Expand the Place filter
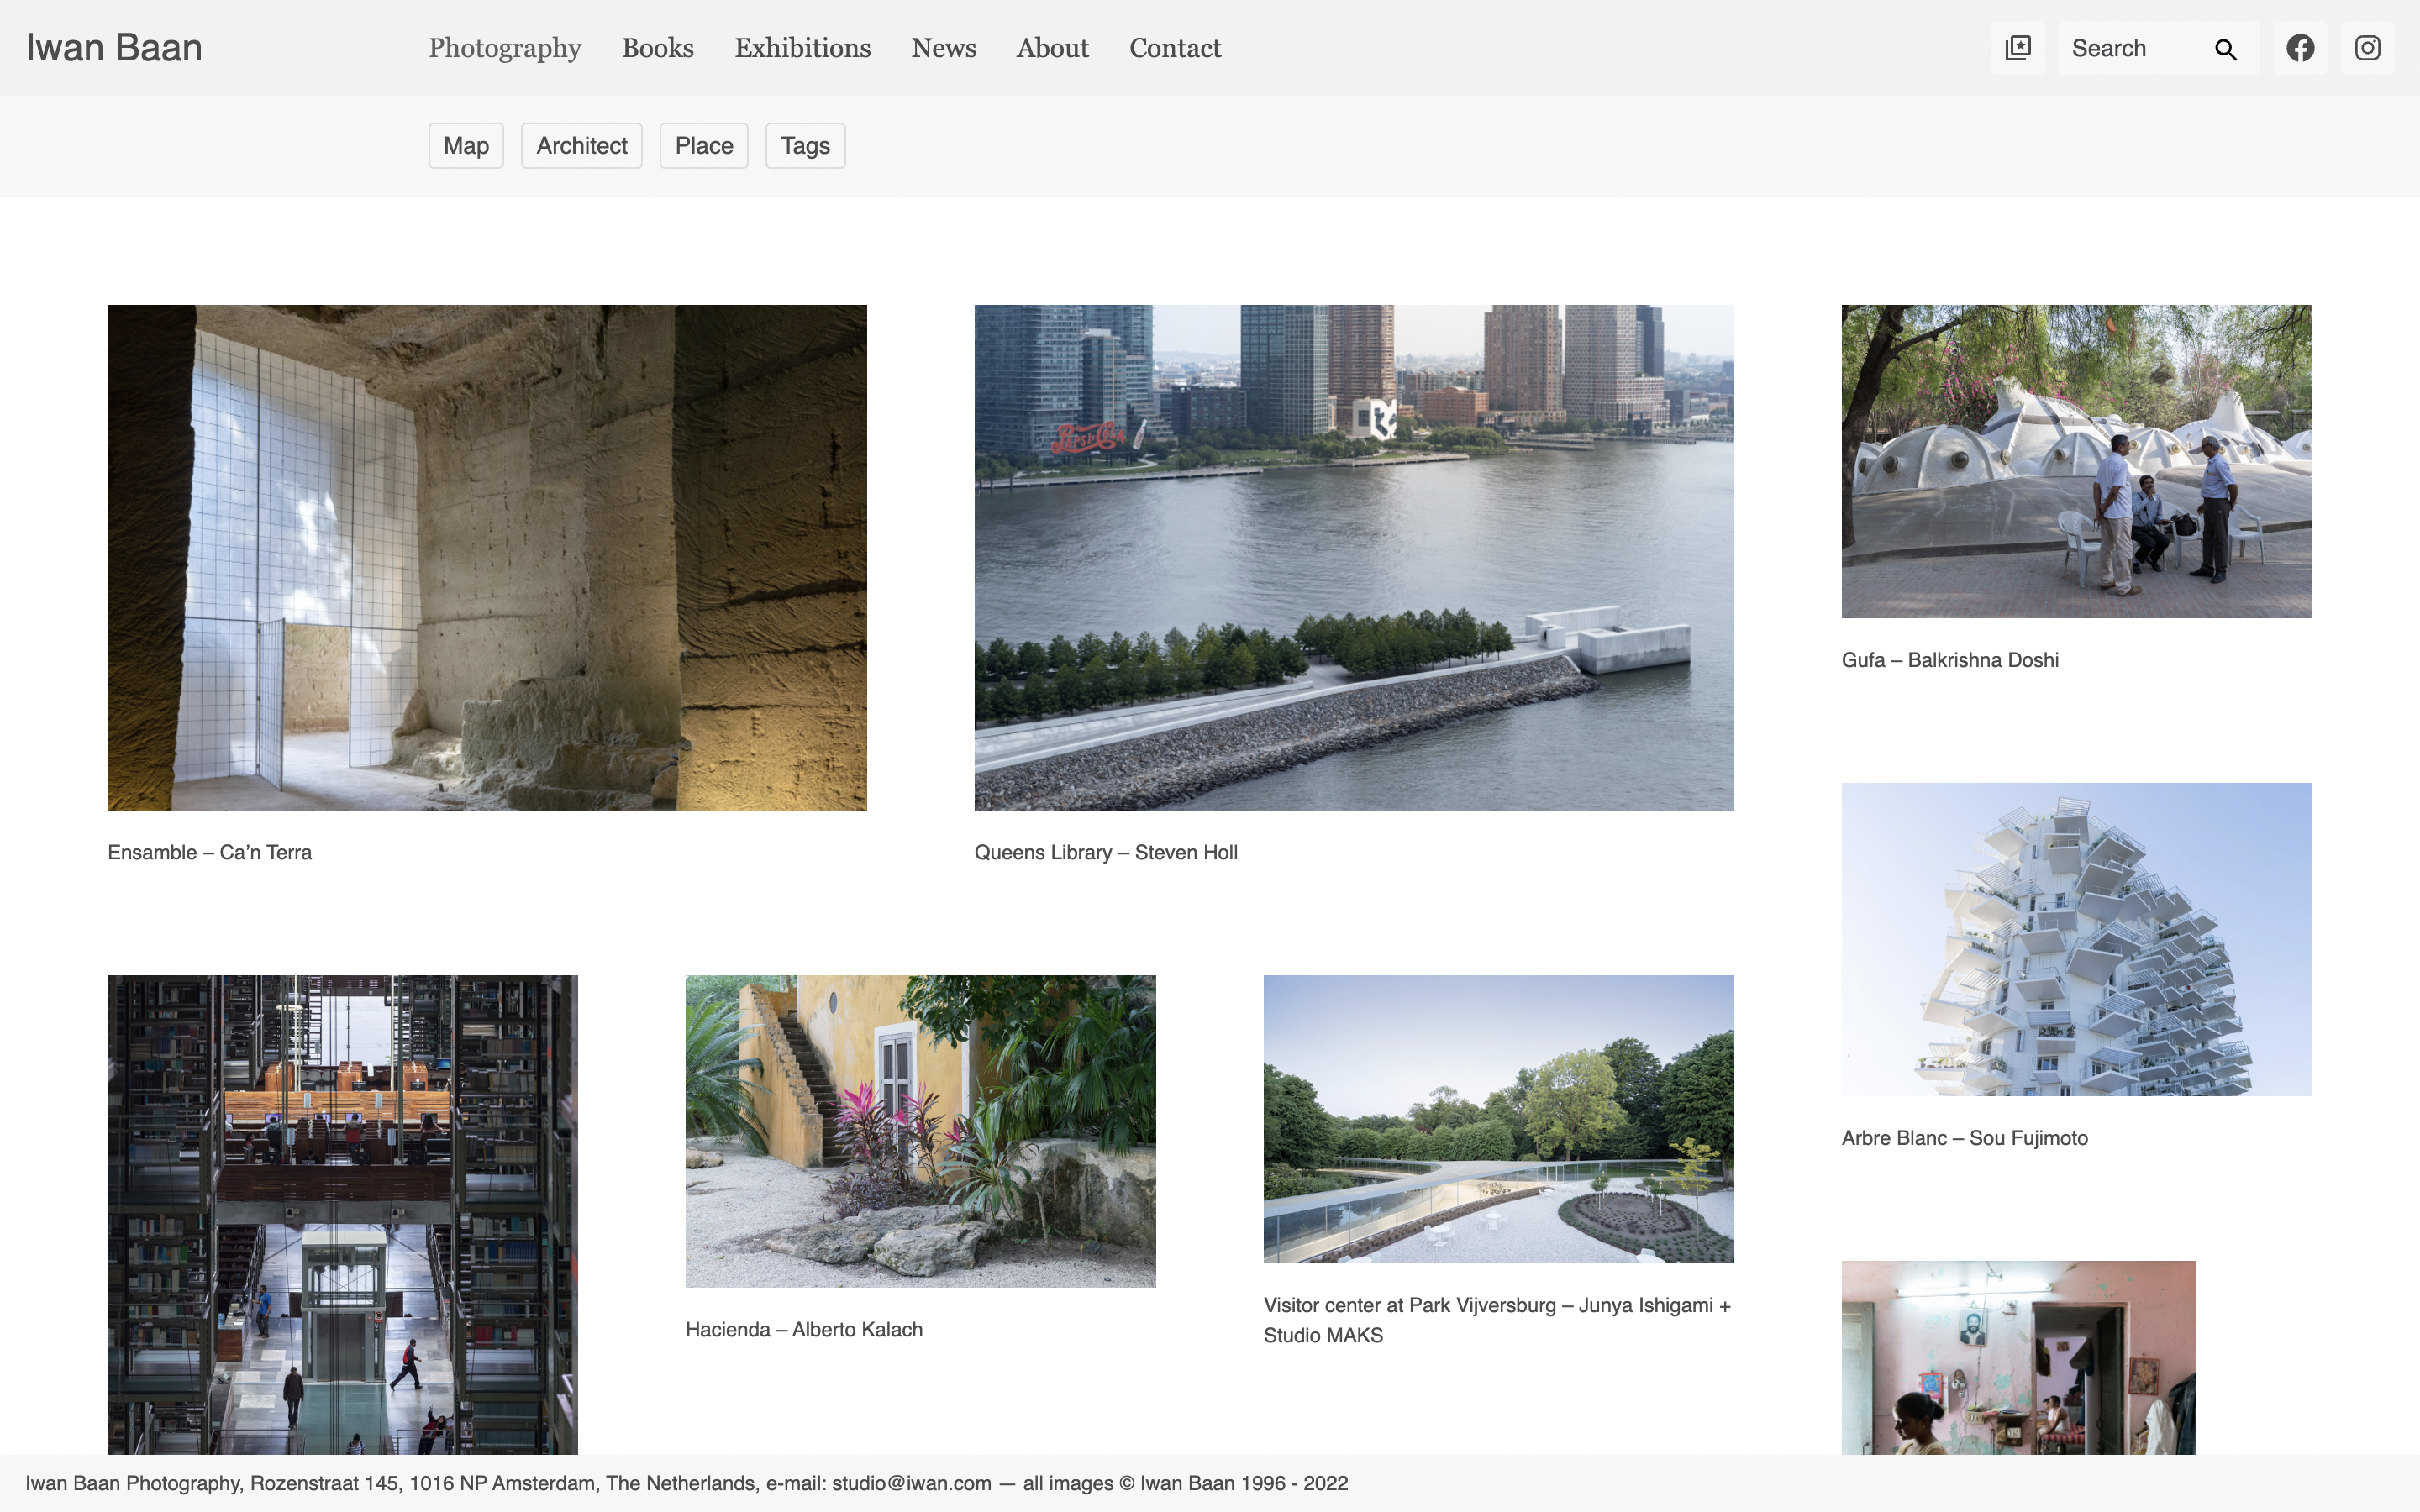 (703, 146)
